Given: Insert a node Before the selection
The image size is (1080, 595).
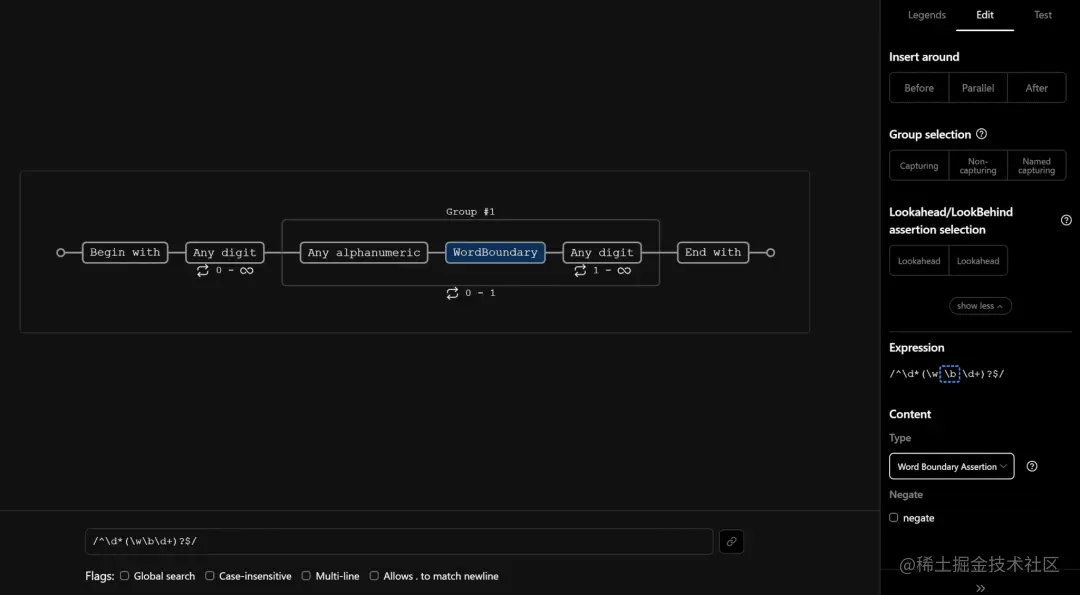Looking at the screenshot, I should 919,88.
